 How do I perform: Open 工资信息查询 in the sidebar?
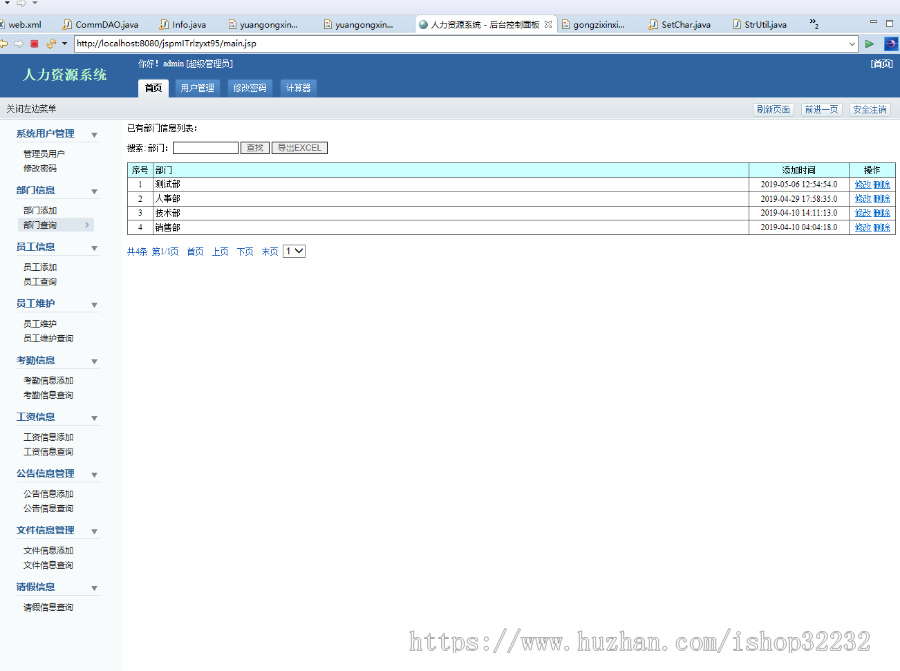point(48,452)
